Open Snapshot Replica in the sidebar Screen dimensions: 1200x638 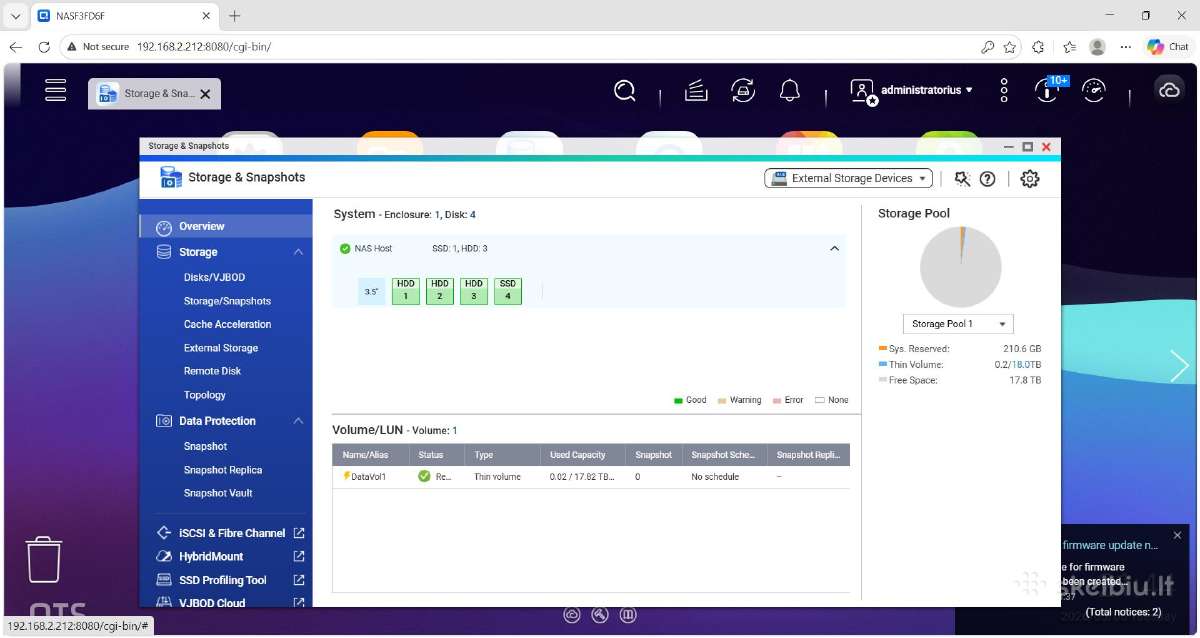click(223, 470)
